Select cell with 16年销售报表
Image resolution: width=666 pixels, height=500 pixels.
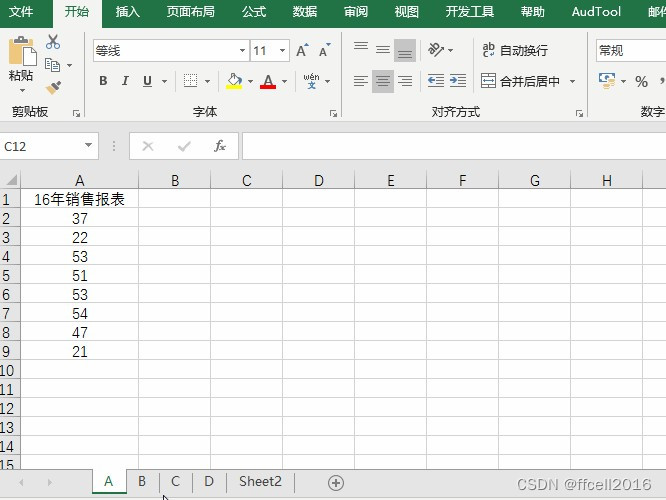pyautogui.click(x=79, y=199)
